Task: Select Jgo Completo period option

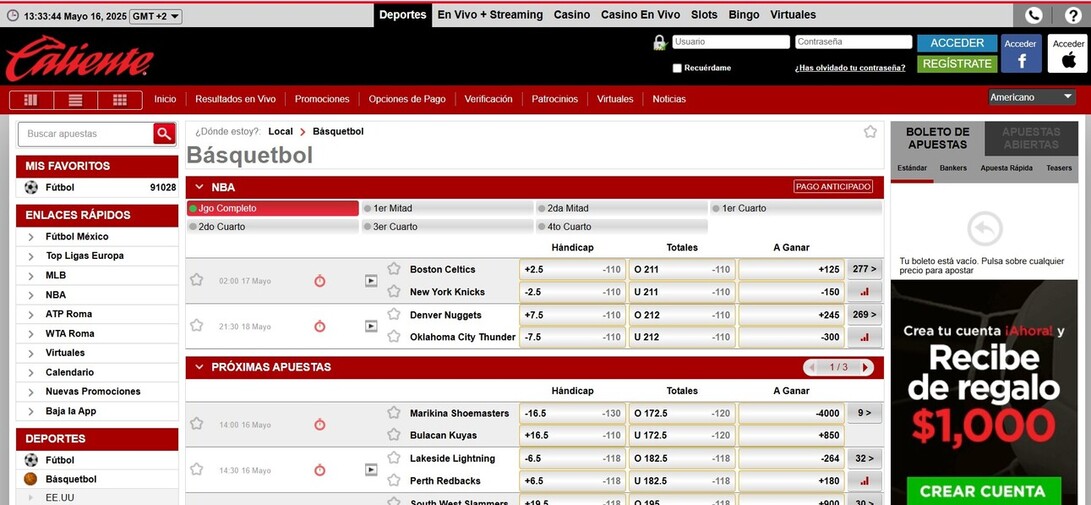Action: coord(273,208)
